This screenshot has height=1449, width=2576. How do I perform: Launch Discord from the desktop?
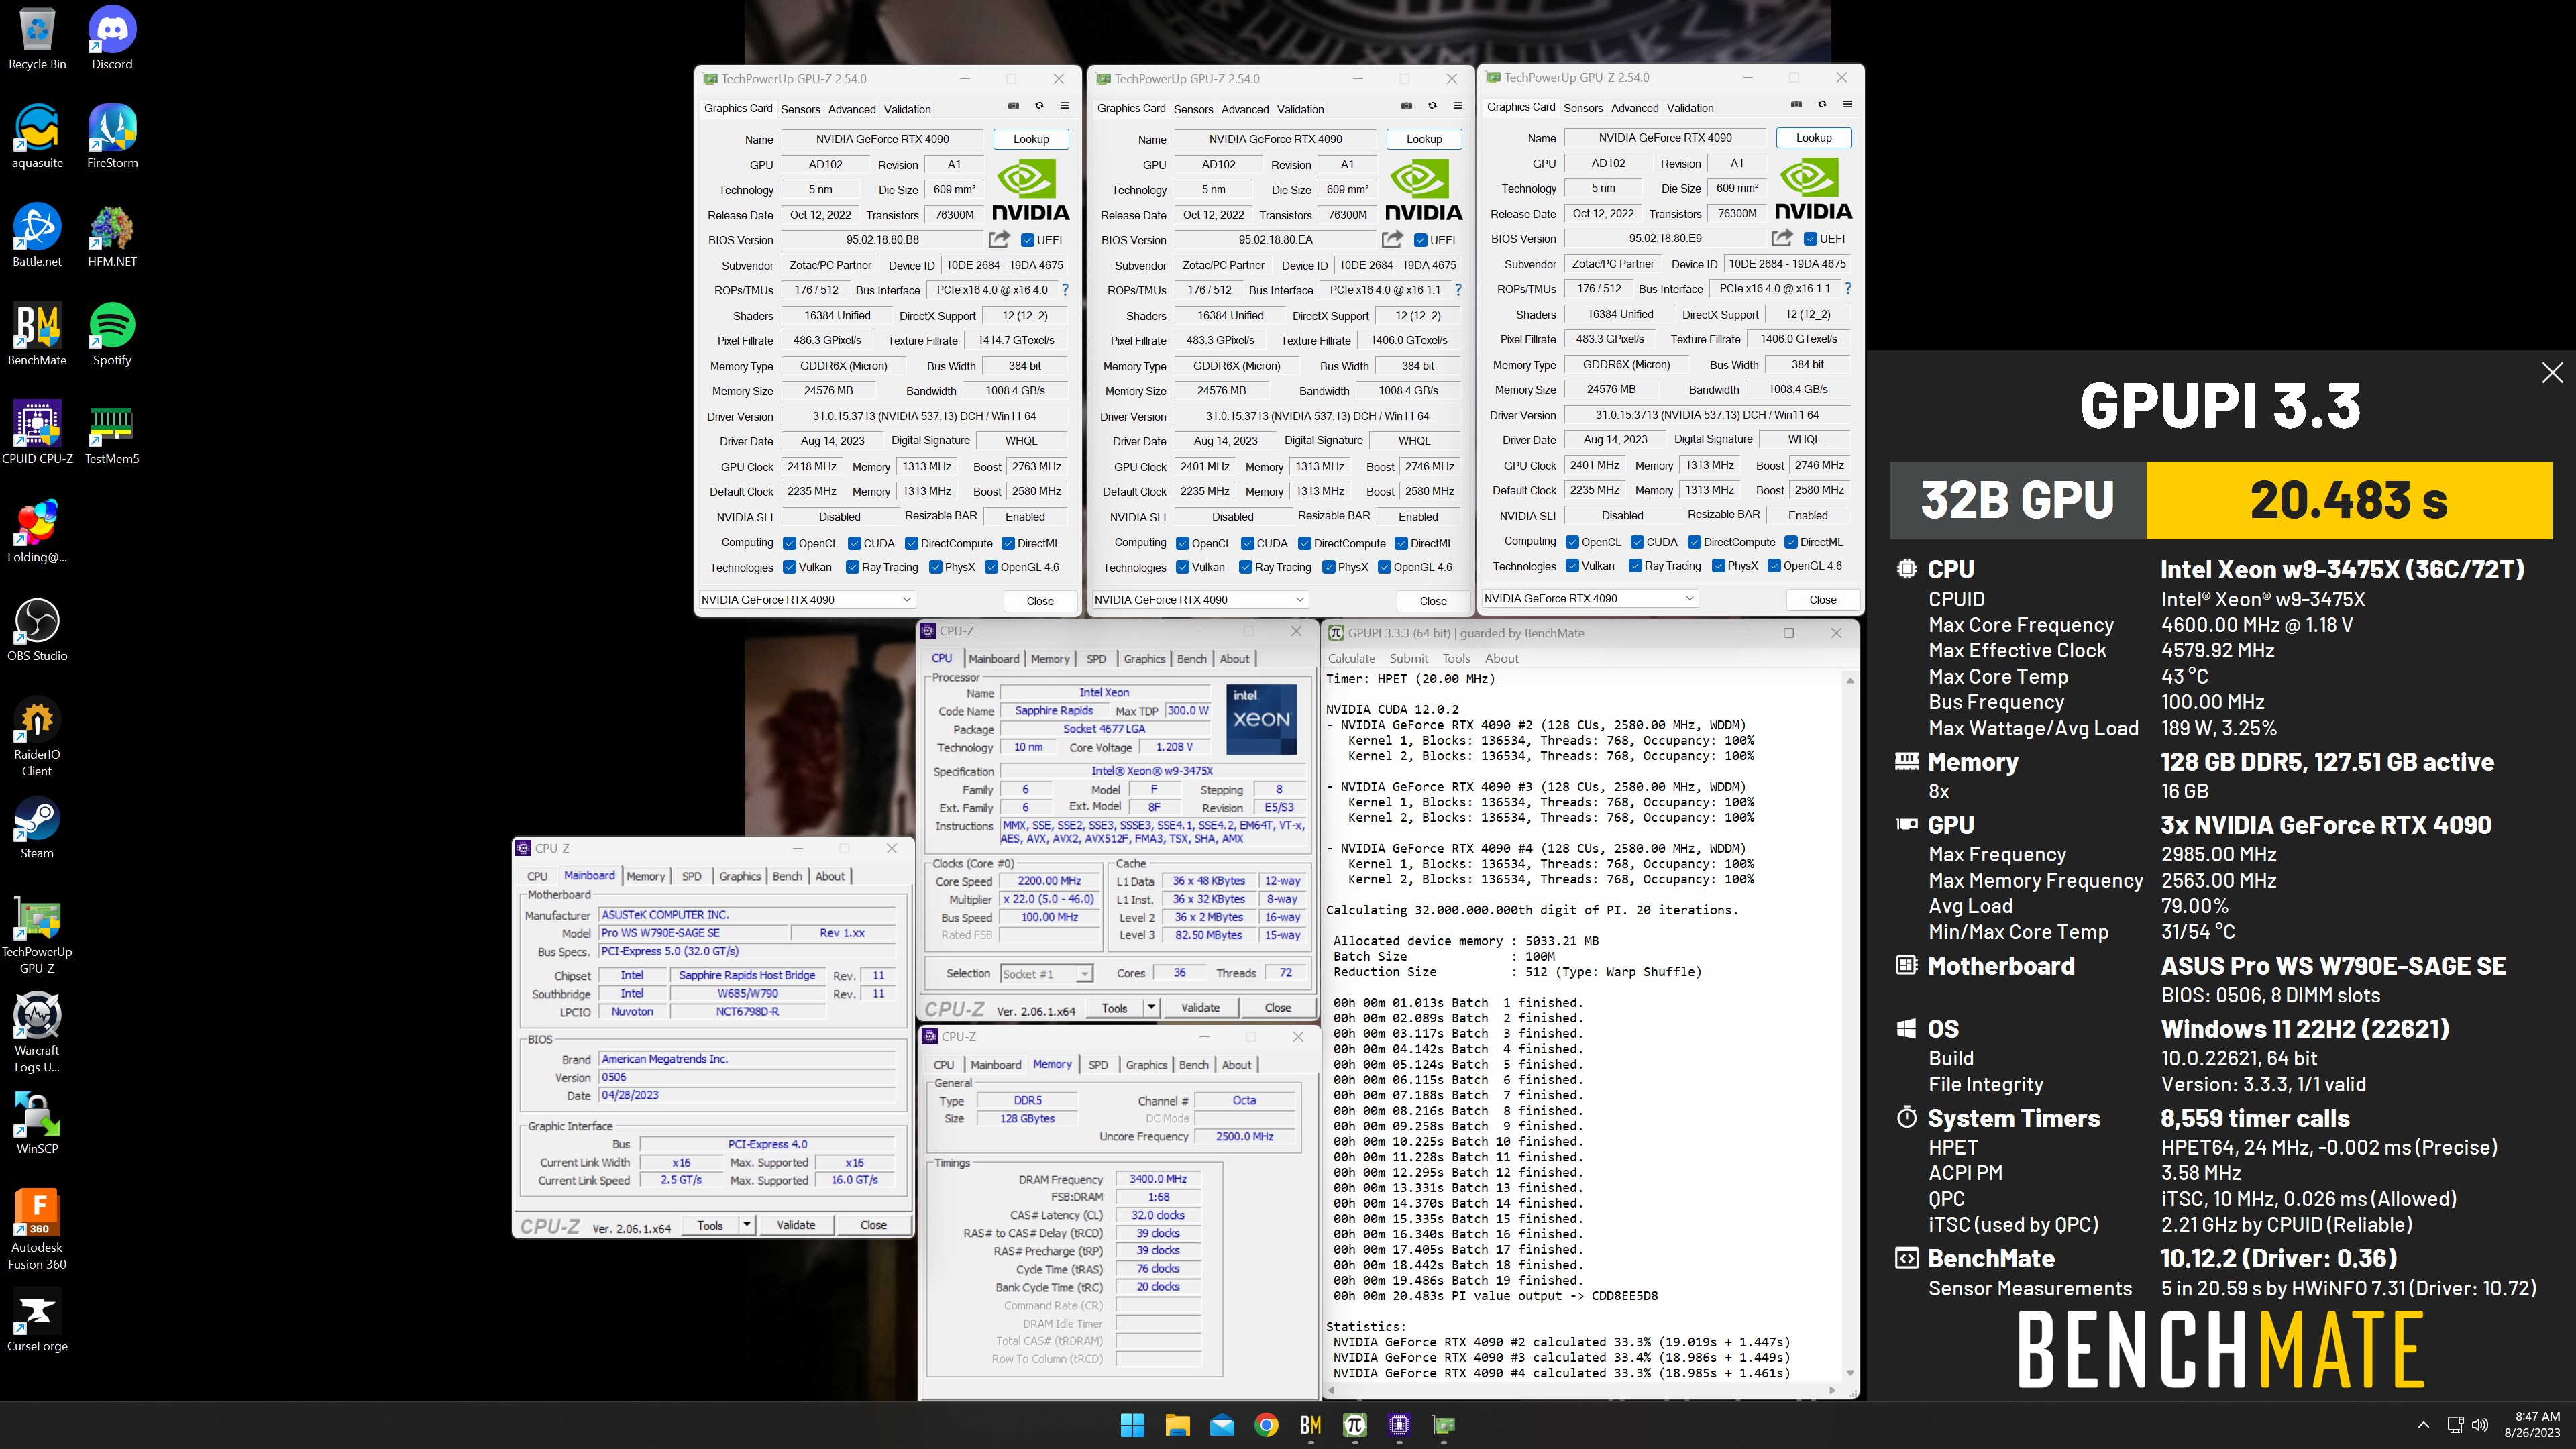112,39
